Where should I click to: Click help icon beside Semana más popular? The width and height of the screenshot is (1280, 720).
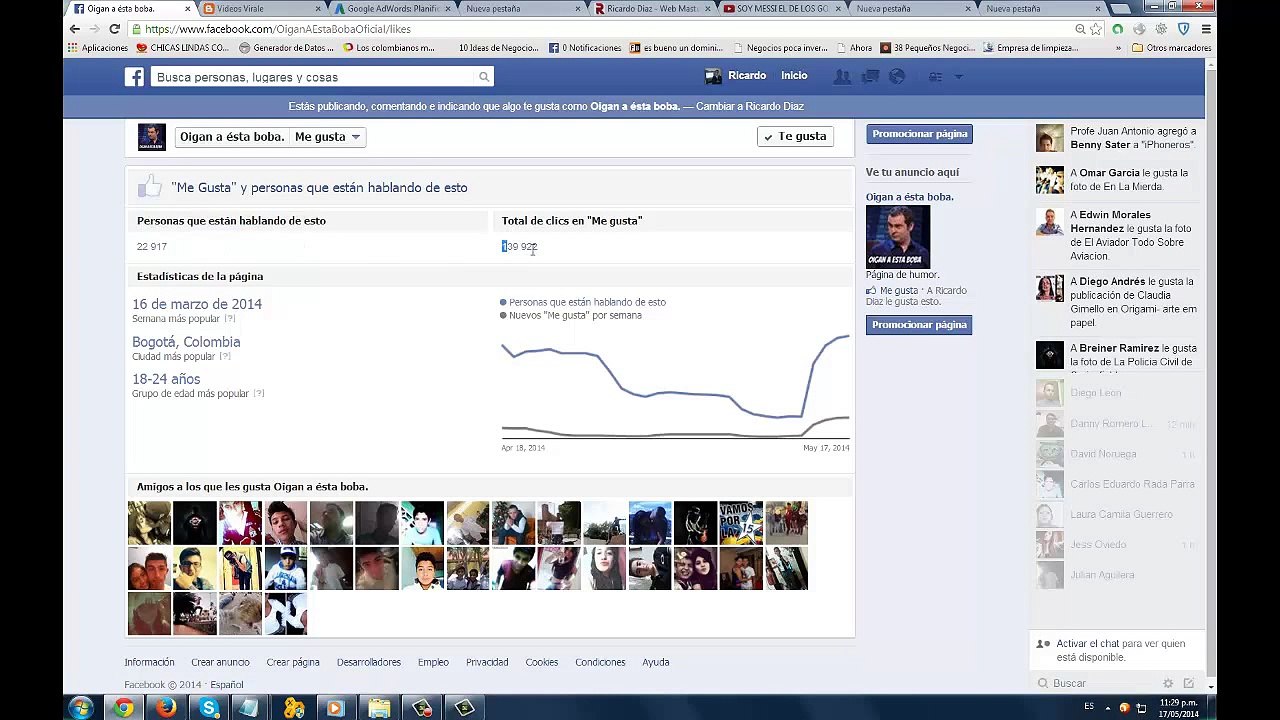pyautogui.click(x=230, y=319)
